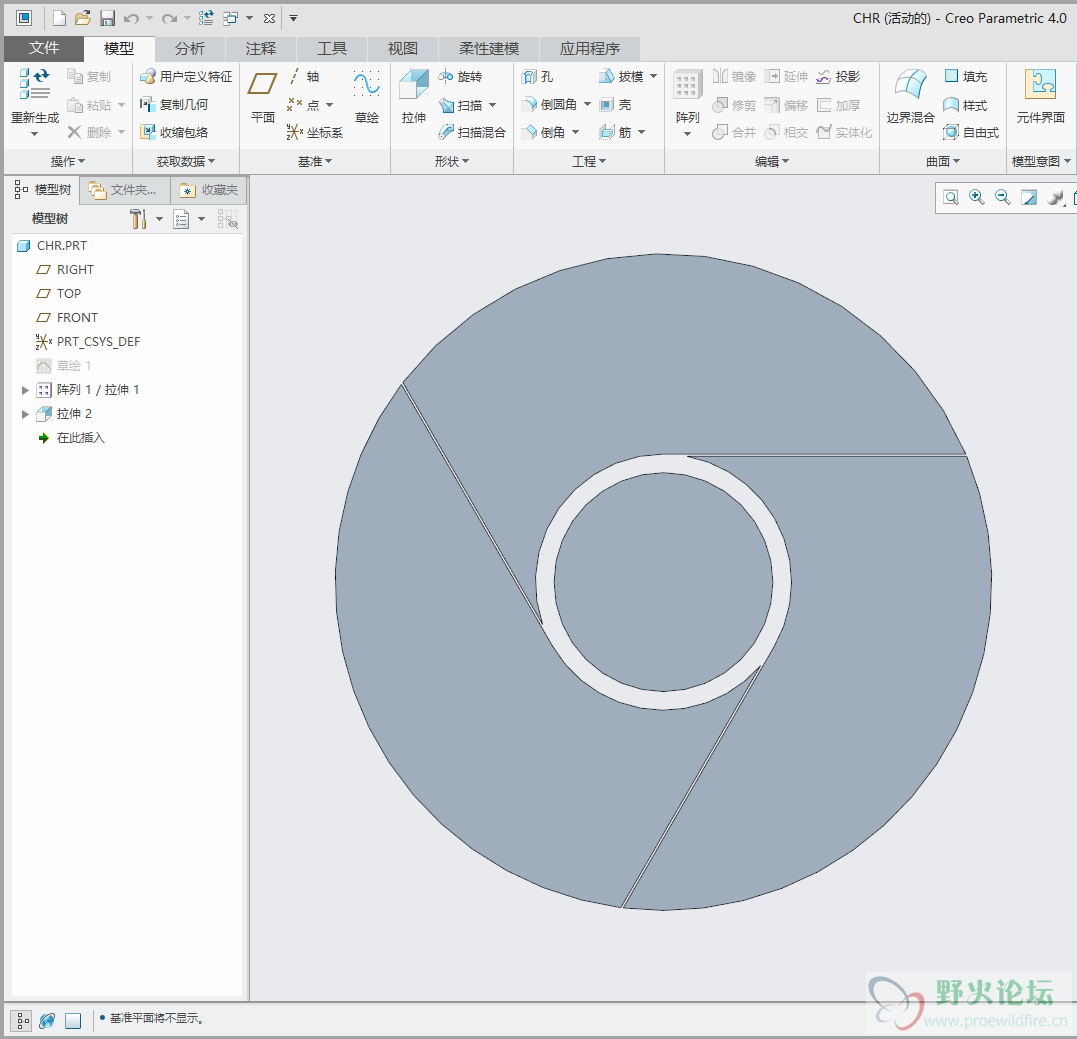Expand the Surfaces (曲面) group menu
The width and height of the screenshot is (1077, 1039).
942,161
